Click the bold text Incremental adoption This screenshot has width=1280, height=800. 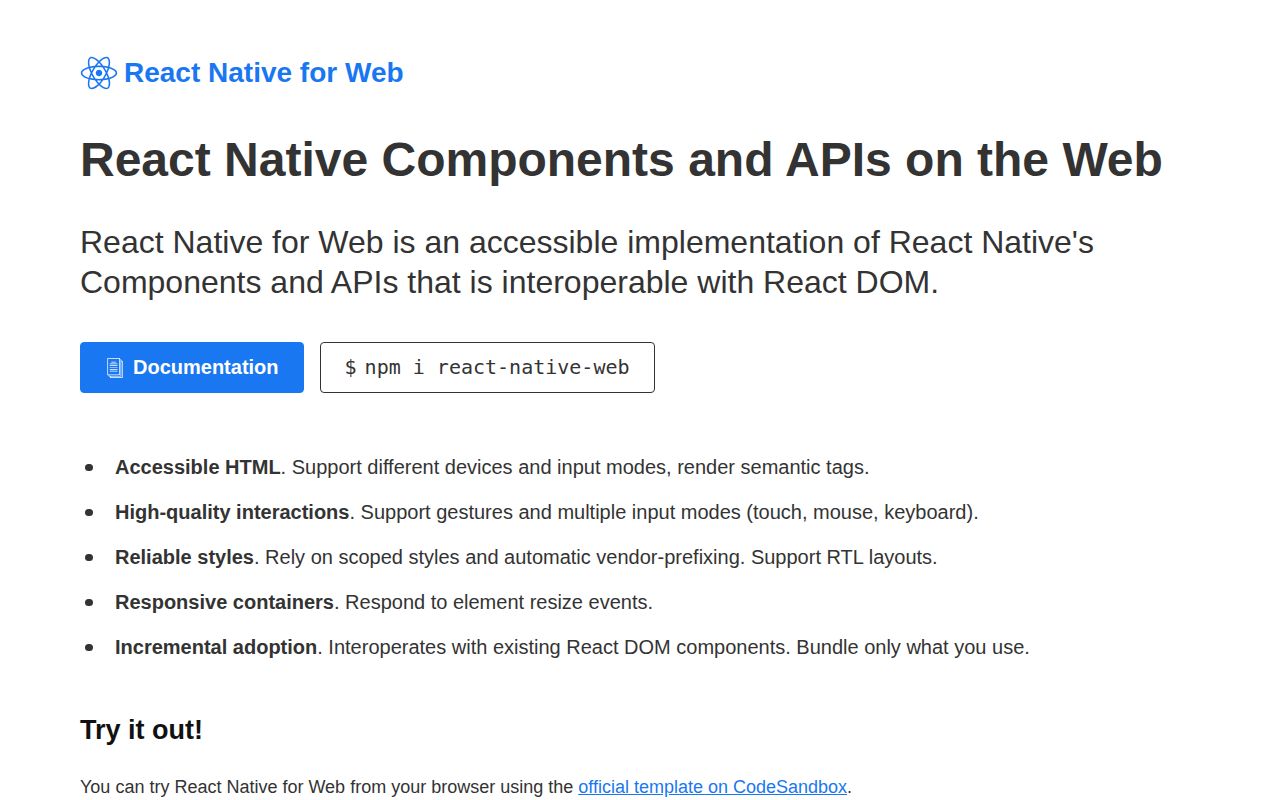pyautogui.click(x=216, y=647)
